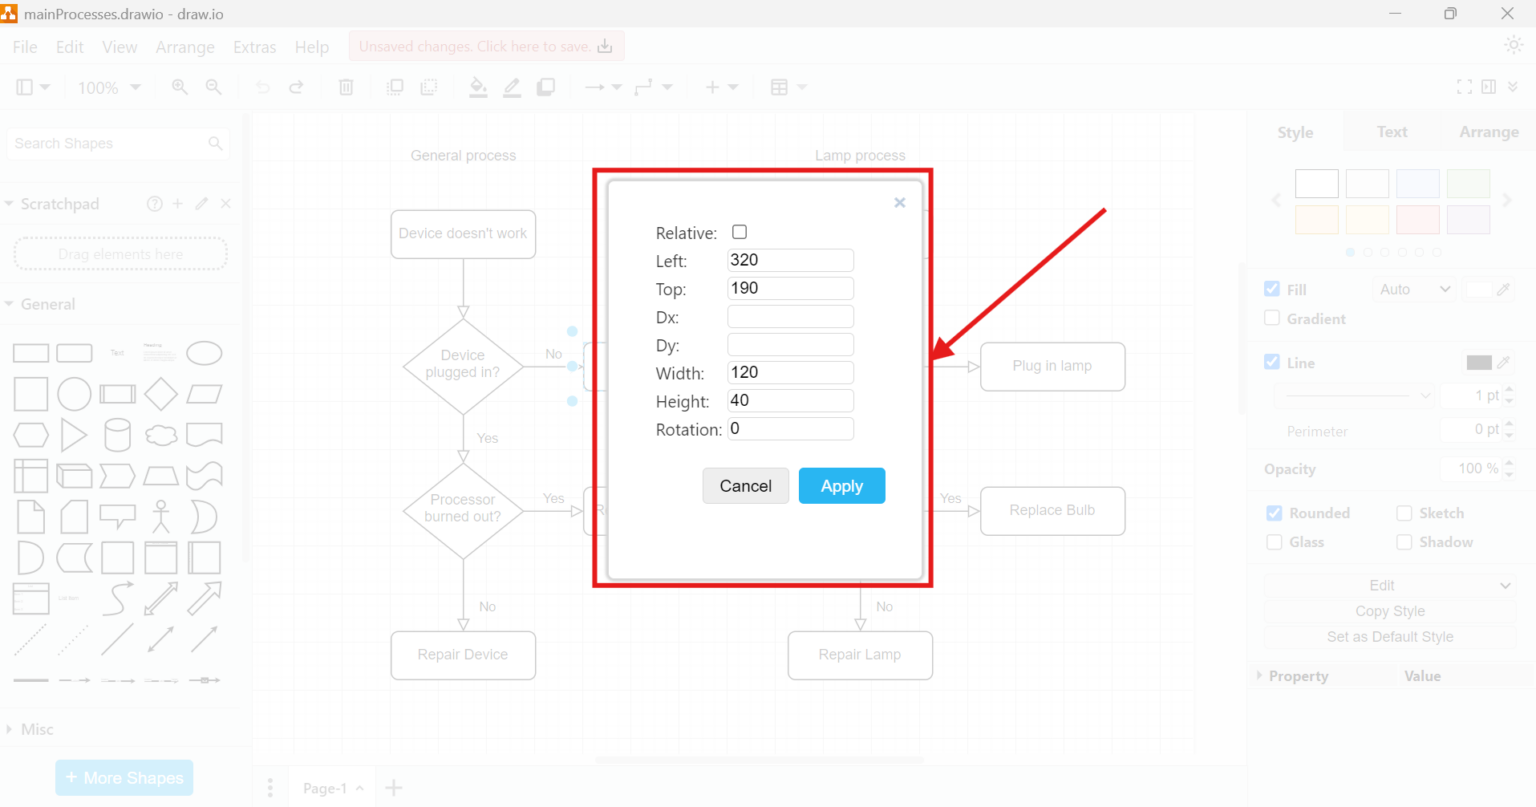Select the cylinder shape in General

click(117, 435)
